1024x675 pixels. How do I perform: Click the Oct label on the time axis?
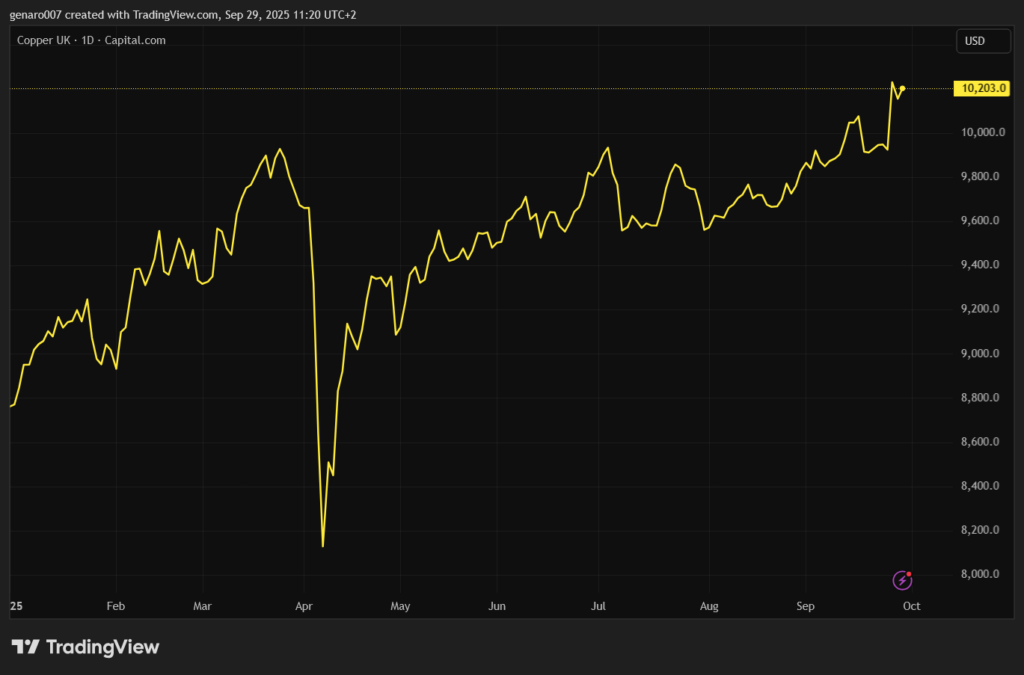[x=911, y=606]
